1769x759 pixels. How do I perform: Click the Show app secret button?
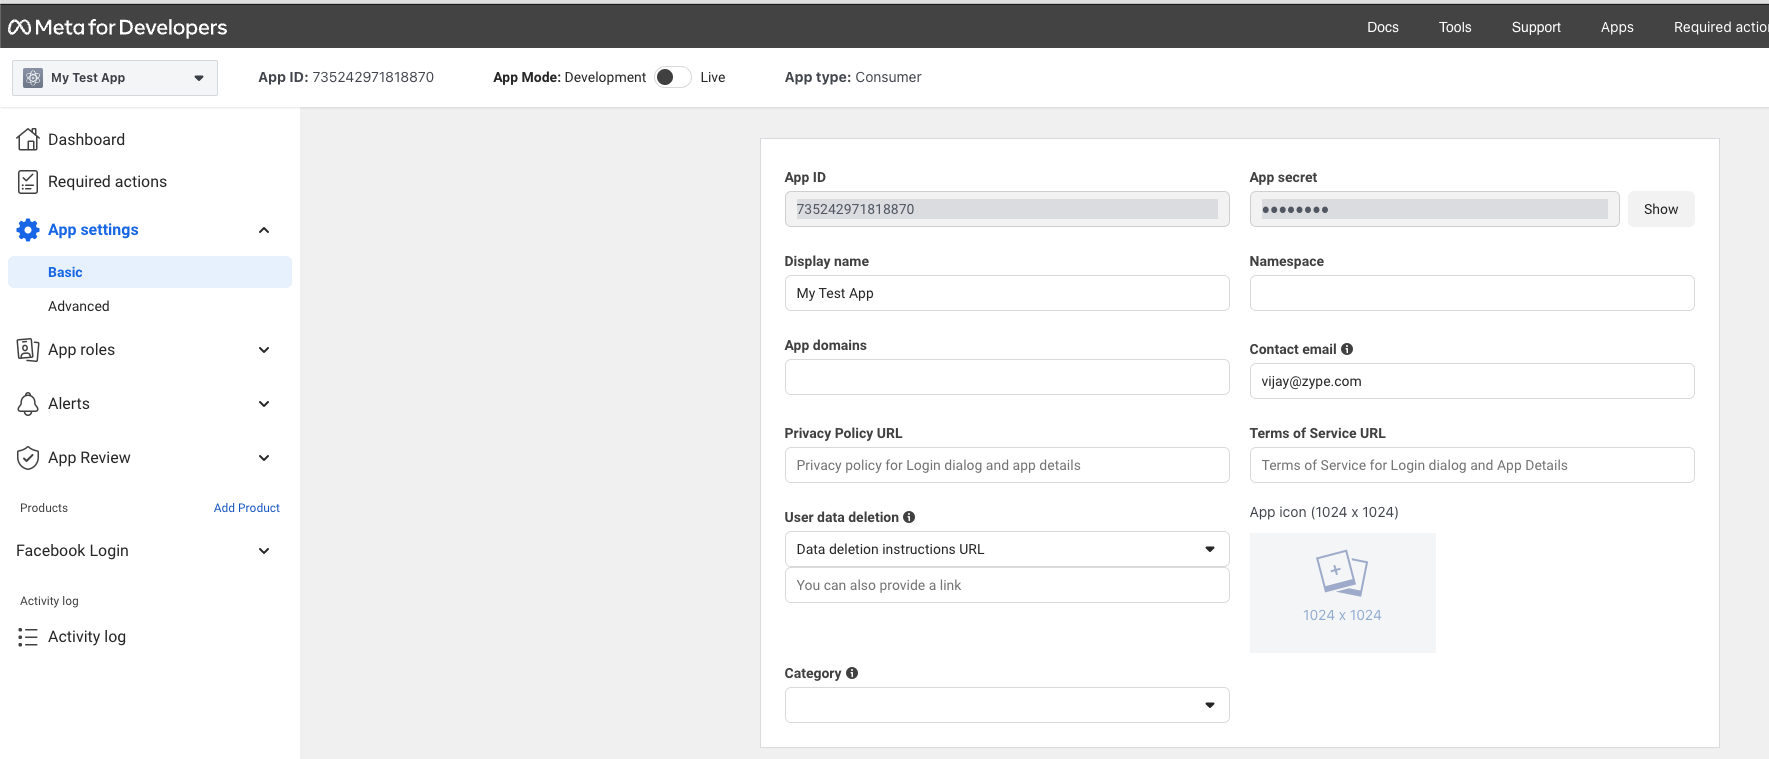tap(1661, 209)
